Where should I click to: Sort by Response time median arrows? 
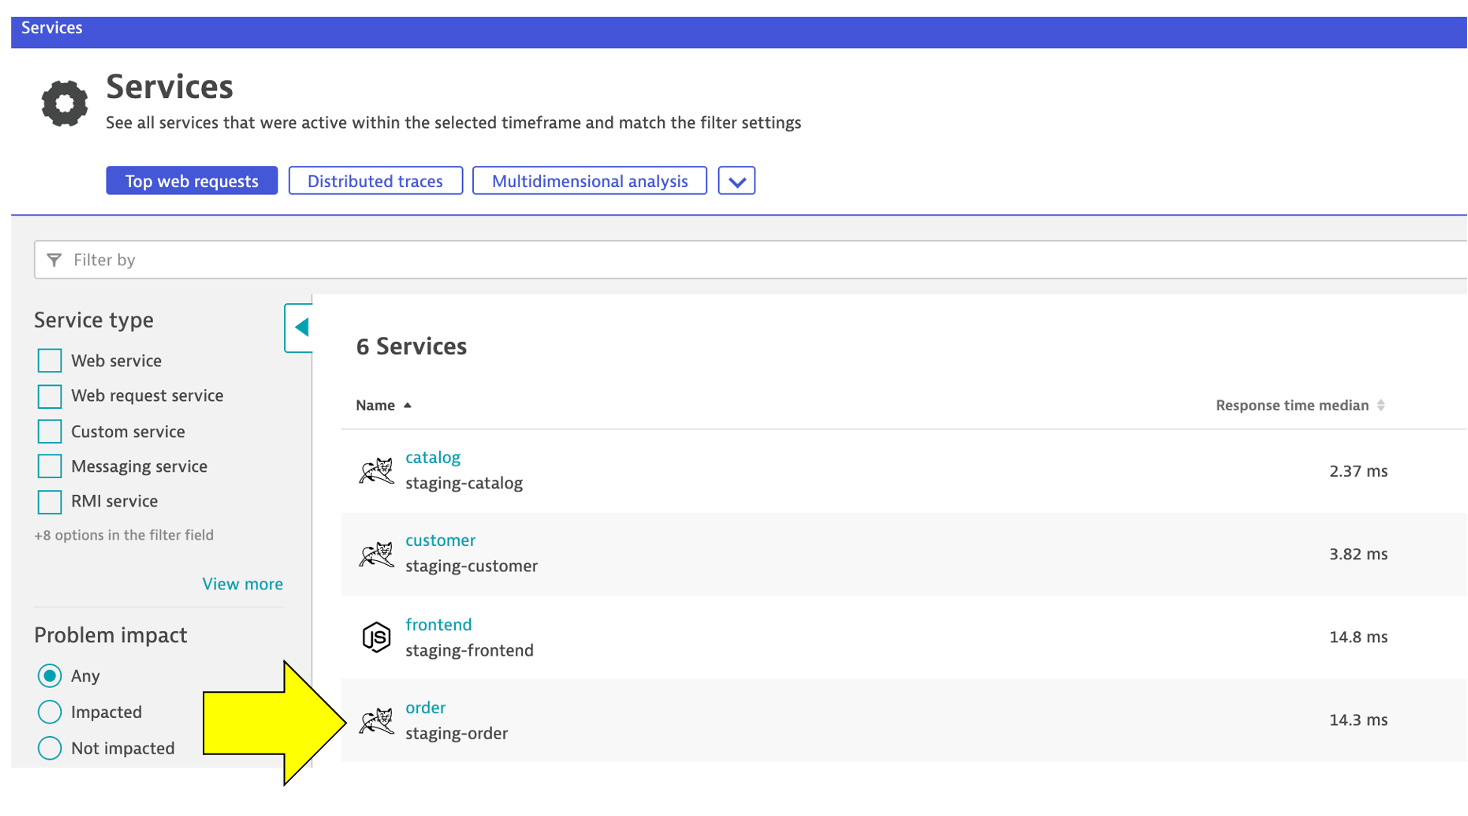click(1381, 405)
